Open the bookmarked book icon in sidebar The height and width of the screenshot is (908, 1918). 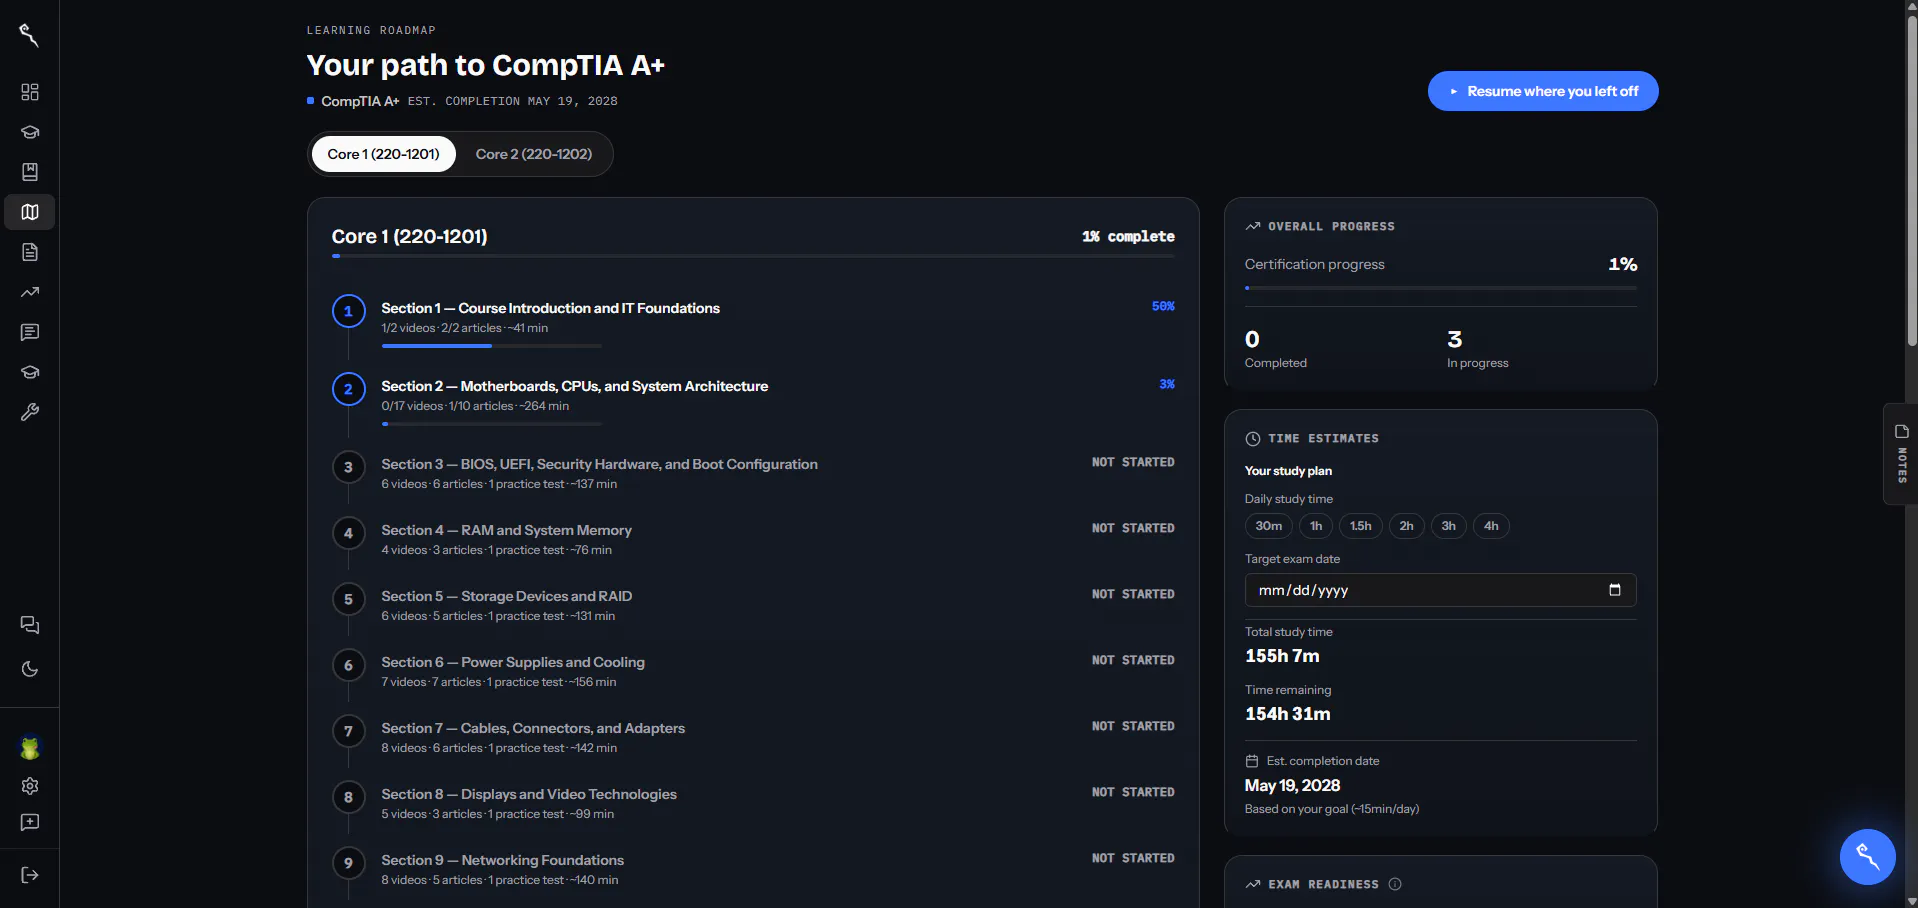(x=30, y=172)
